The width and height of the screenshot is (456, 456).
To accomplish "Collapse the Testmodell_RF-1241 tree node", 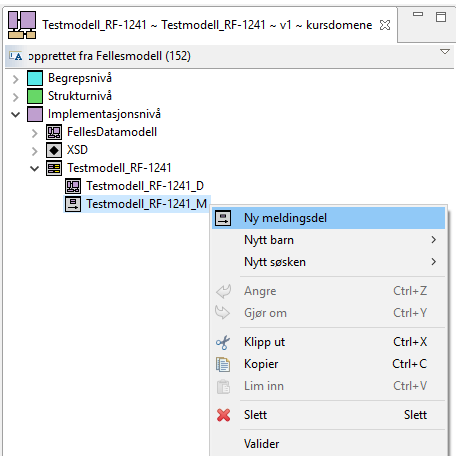I will click(34, 169).
